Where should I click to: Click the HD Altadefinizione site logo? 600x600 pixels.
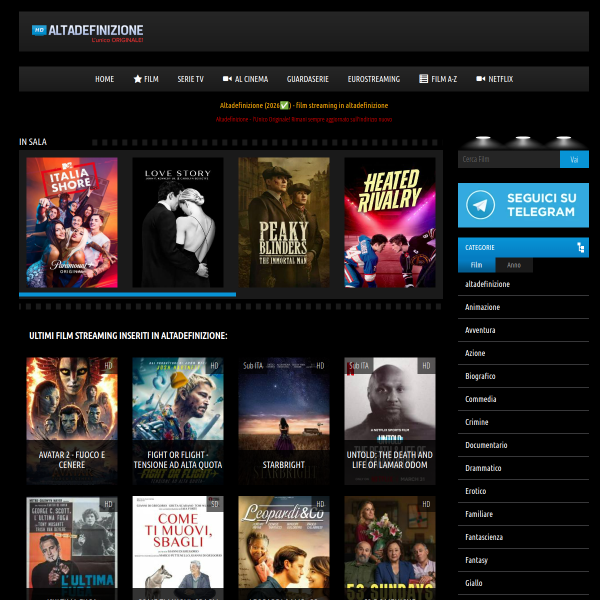[88, 33]
